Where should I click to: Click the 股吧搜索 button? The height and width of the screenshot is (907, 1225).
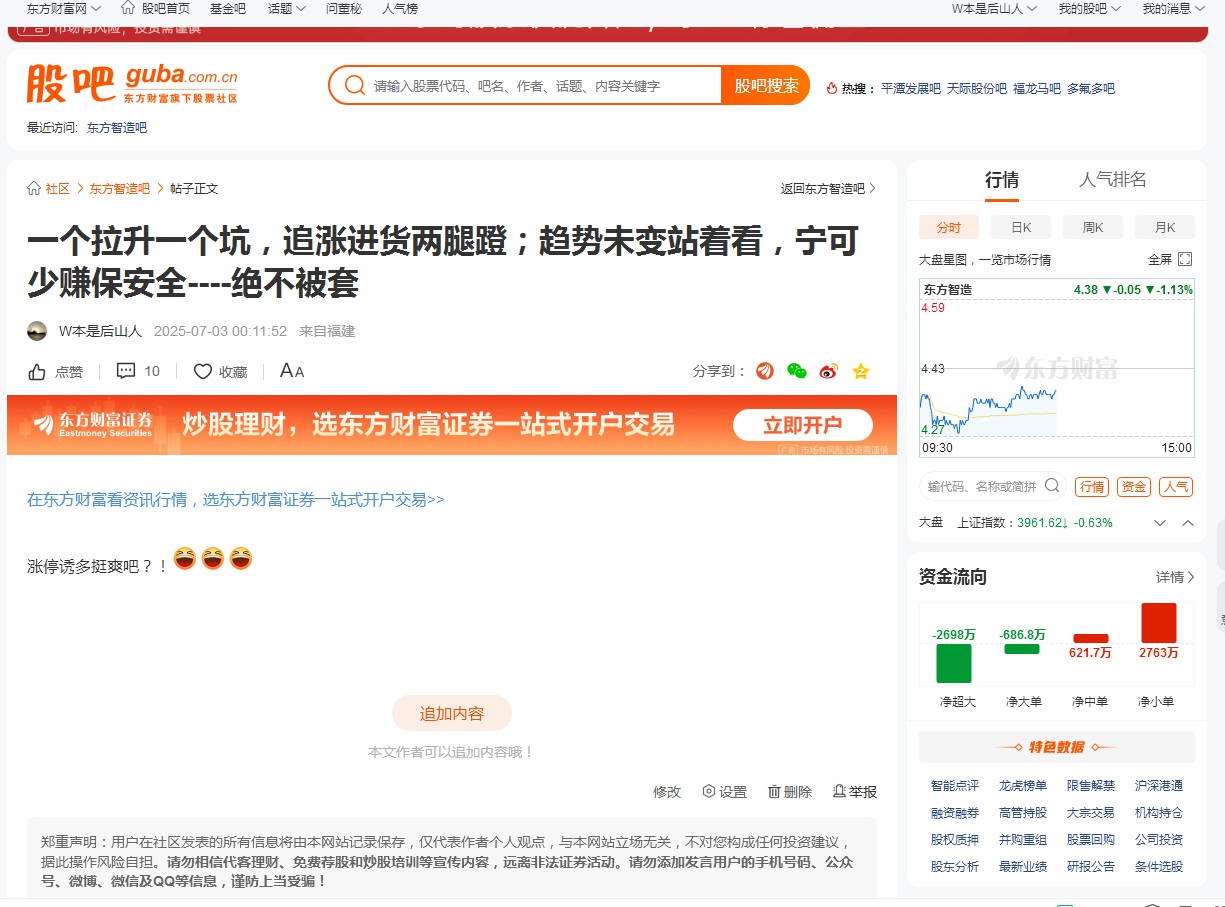pyautogui.click(x=766, y=86)
